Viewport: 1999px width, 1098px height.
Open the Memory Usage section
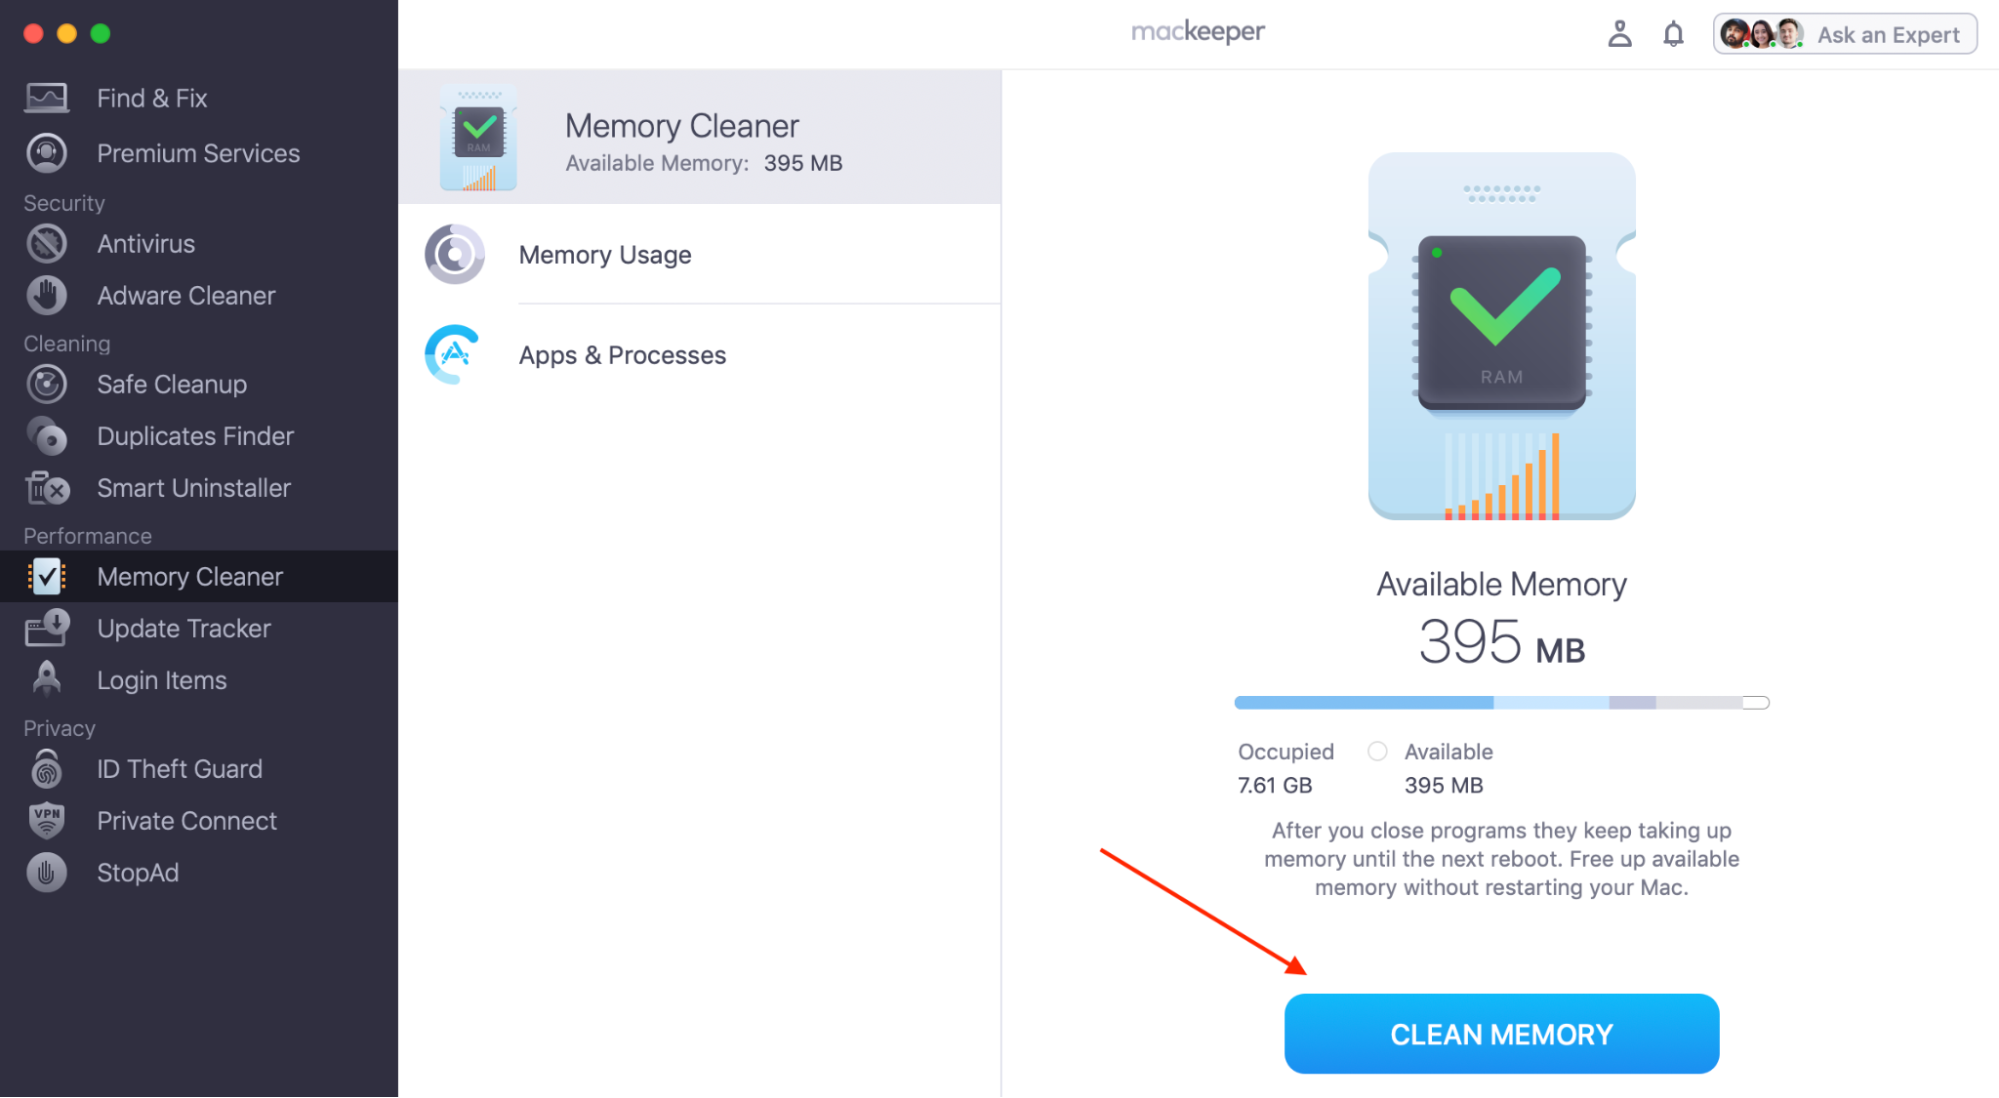pyautogui.click(x=700, y=255)
